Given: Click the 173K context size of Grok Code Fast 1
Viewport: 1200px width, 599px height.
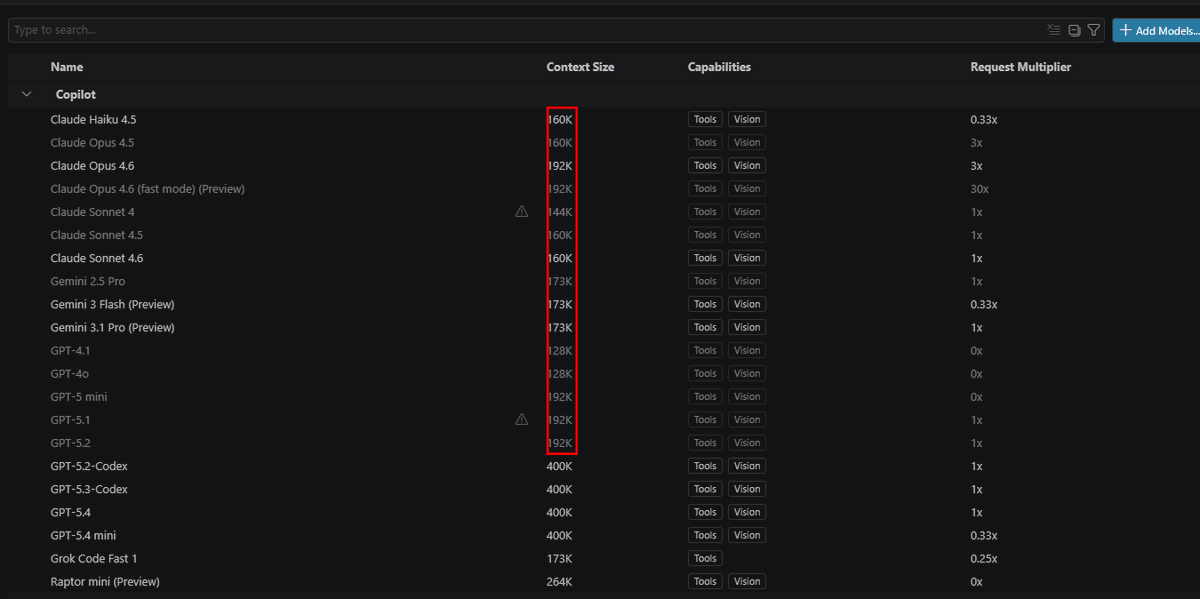Looking at the screenshot, I should [560, 558].
